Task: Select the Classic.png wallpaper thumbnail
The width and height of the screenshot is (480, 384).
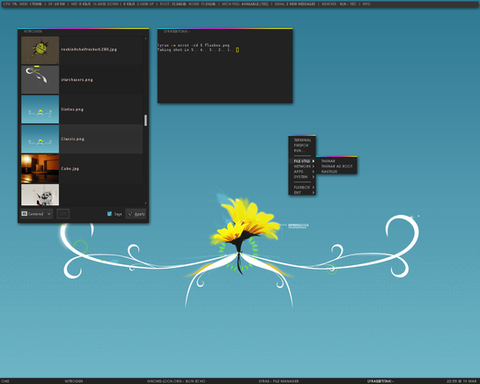Action: (40, 139)
